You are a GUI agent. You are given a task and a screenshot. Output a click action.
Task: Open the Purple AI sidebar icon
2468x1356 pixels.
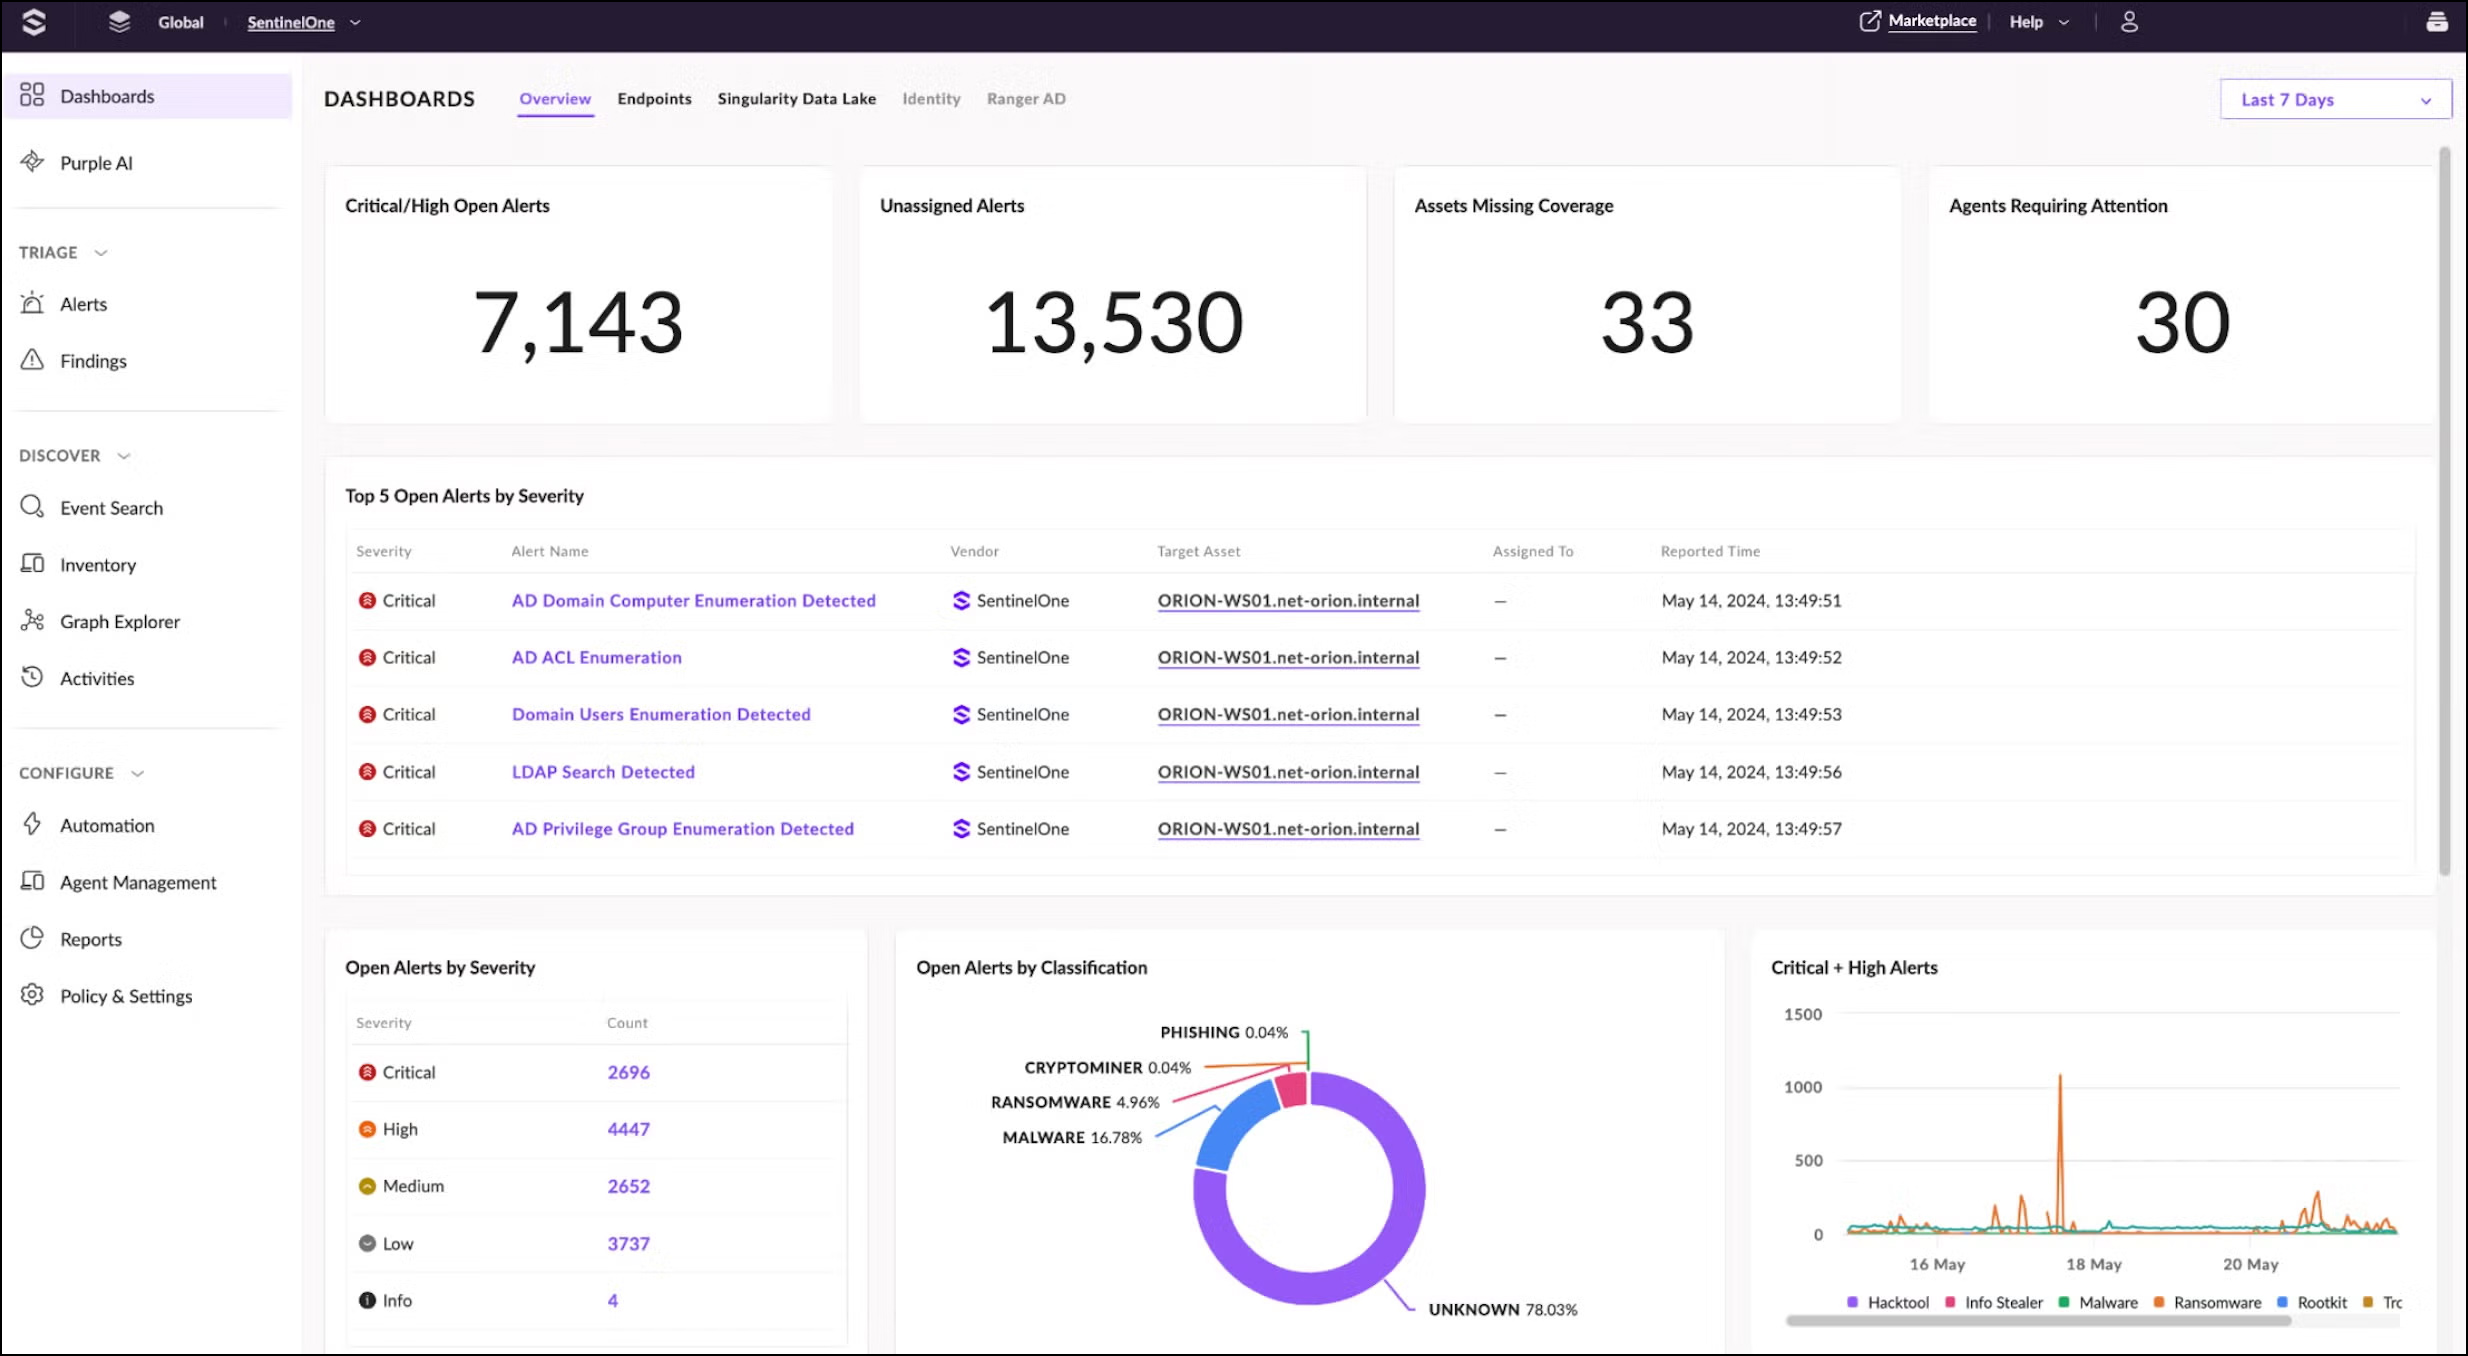(x=32, y=162)
